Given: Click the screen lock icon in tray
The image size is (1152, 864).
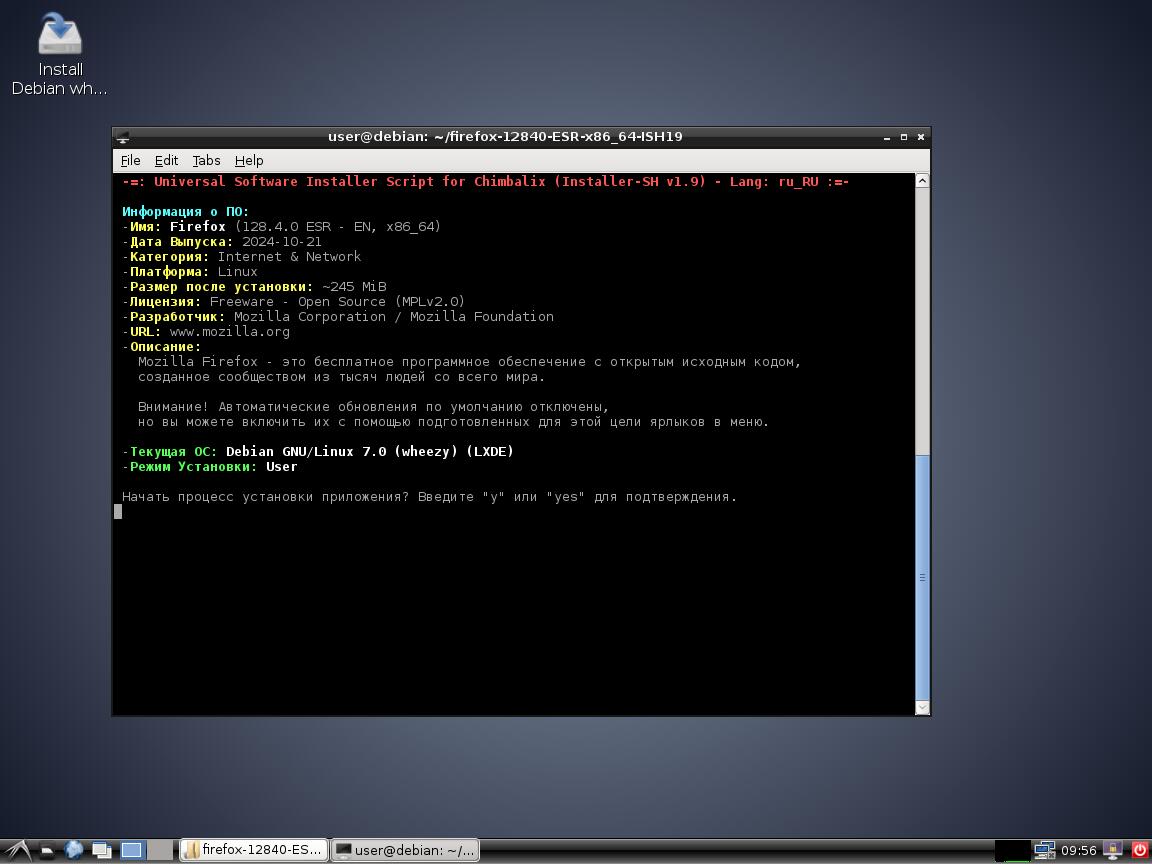Looking at the screenshot, I should [x=1112, y=850].
